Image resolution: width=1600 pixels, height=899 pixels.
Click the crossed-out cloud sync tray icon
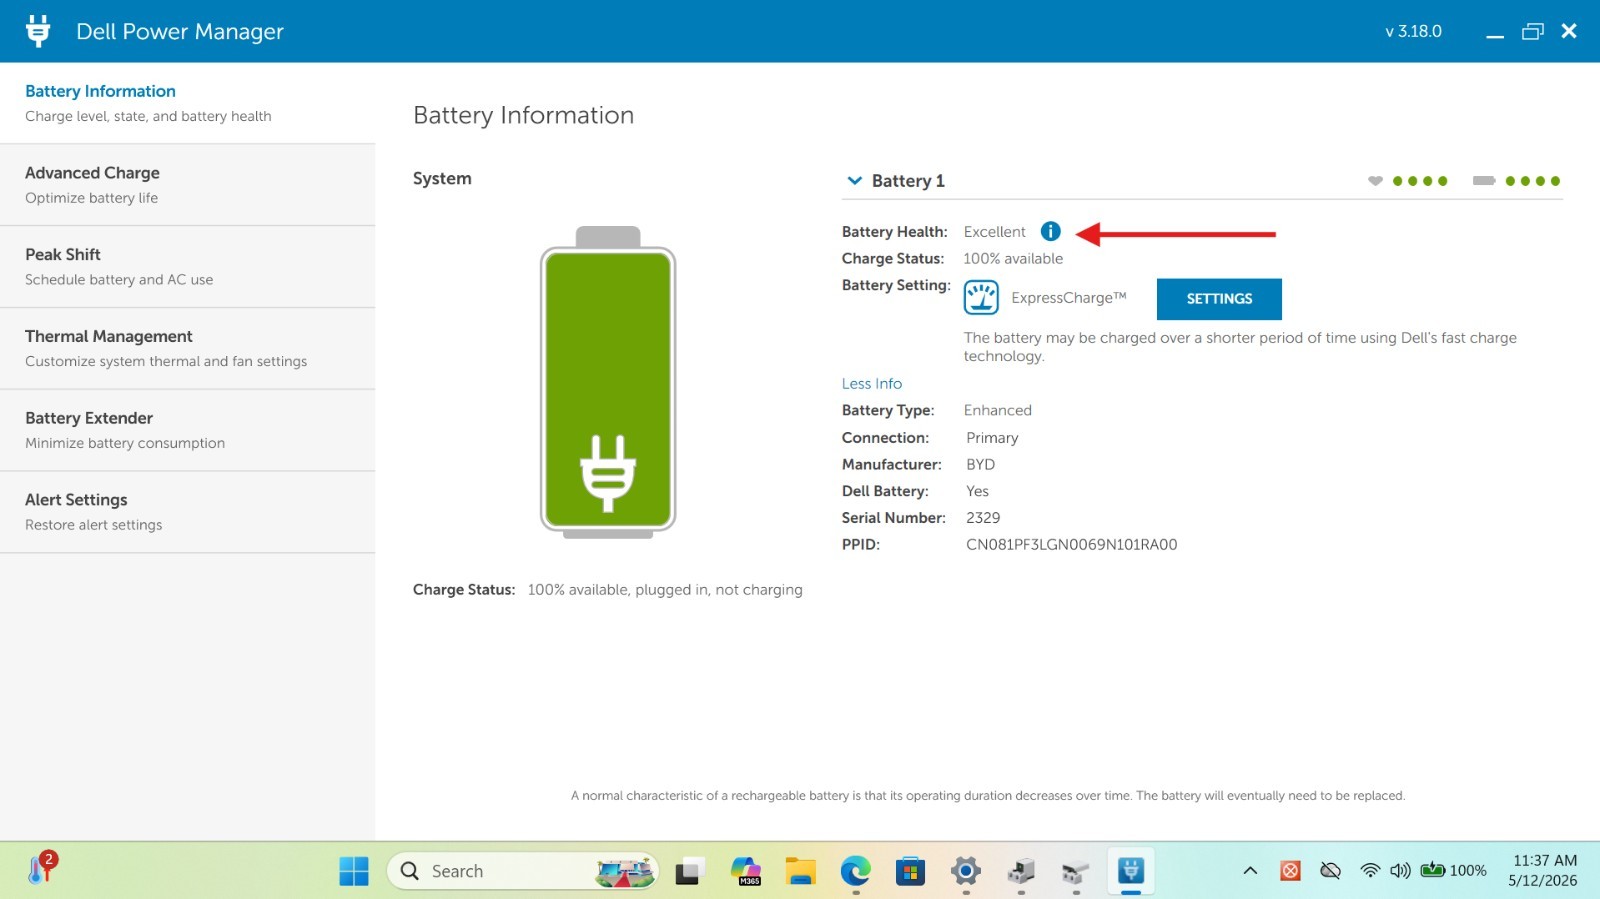click(1330, 871)
